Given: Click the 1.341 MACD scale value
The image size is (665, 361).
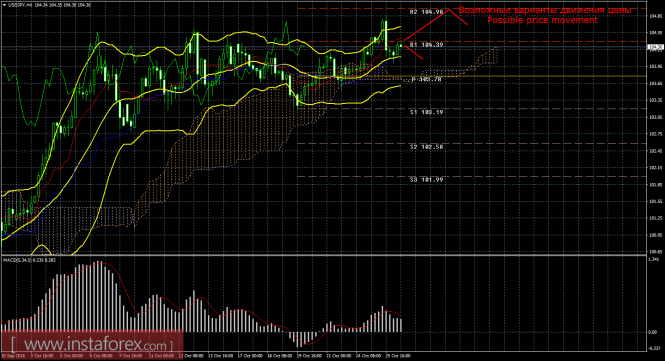Looking at the screenshot, I should coord(654,259).
